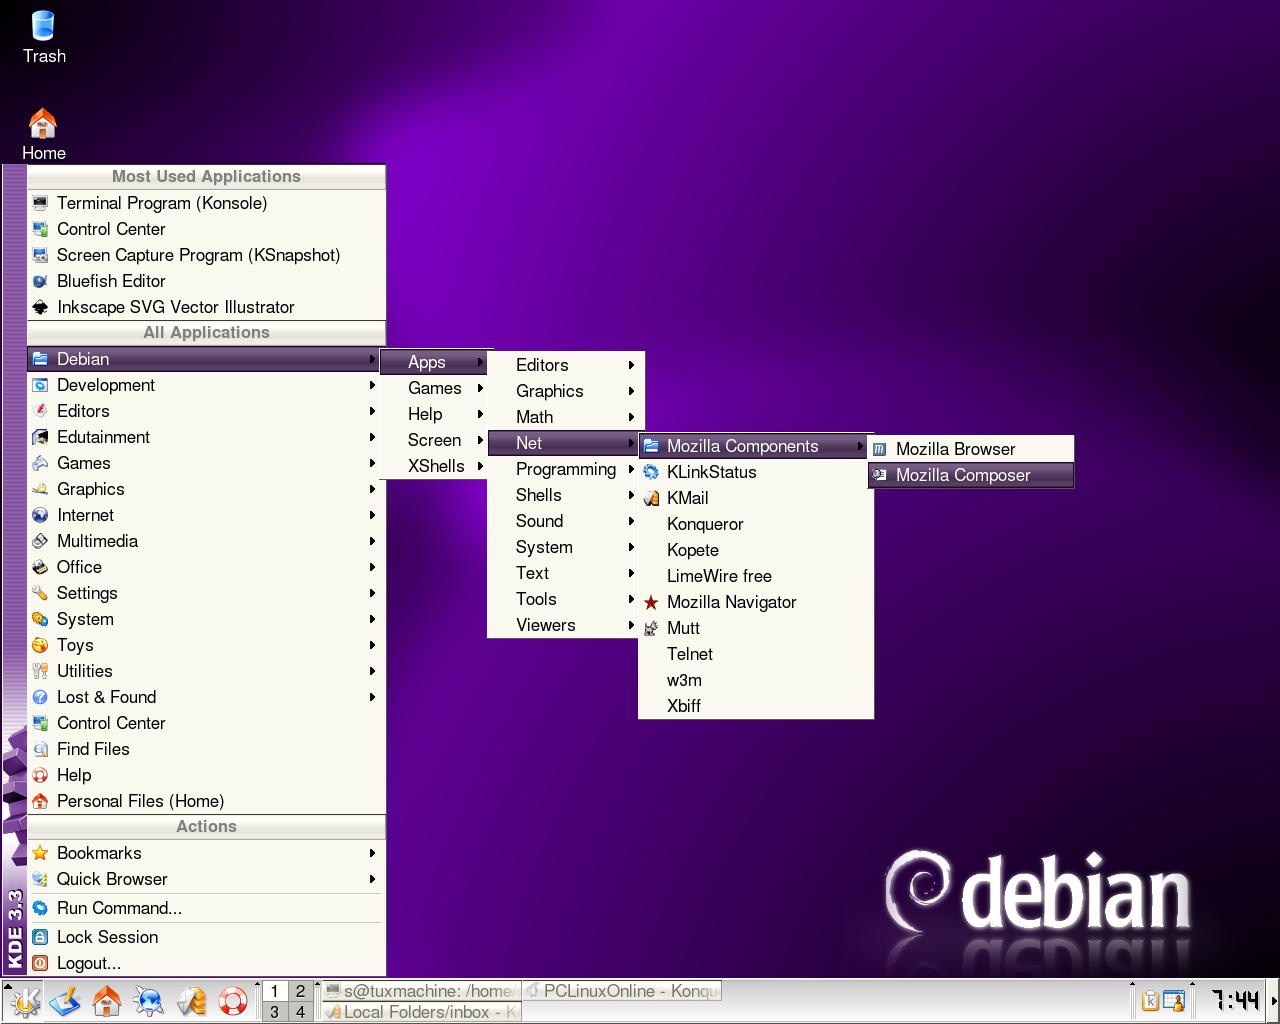Click the Multimedia category icon
The width and height of the screenshot is (1280, 1024).
pos(40,541)
